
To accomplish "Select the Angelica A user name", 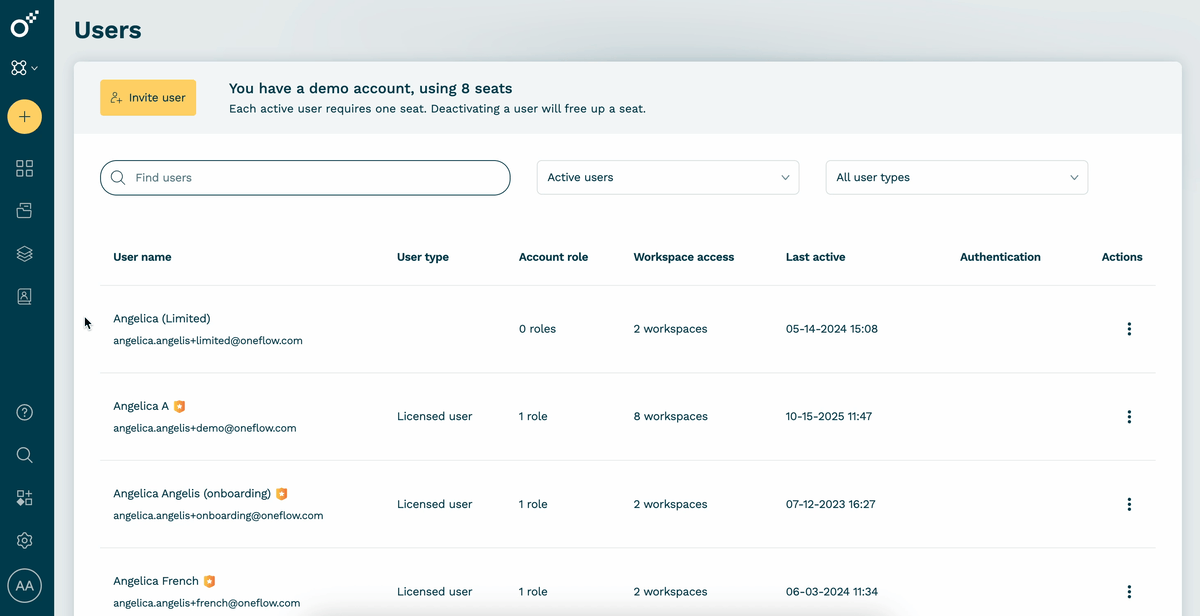I will click(141, 406).
